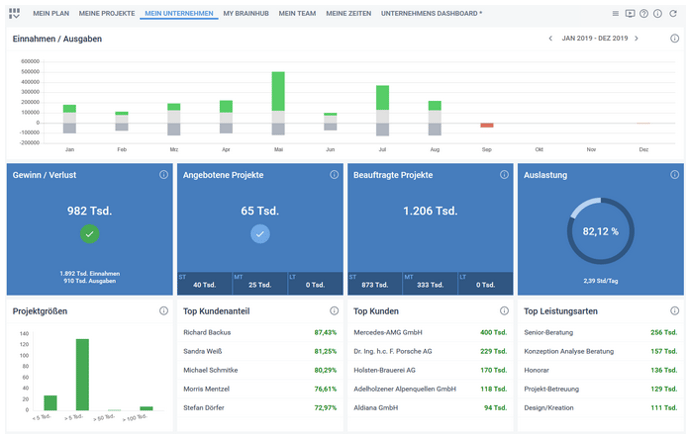Click info icon on Auslastung tile
688x436 pixels.
675,175
